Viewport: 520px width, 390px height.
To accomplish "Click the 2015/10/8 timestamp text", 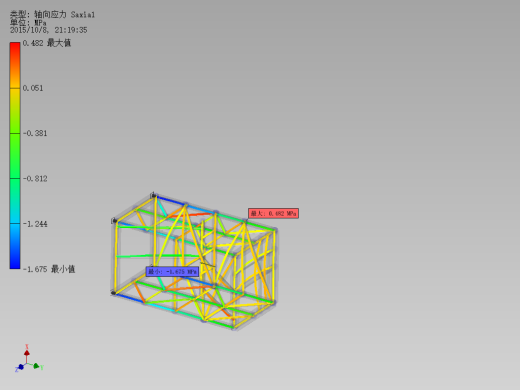I will (x=49, y=30).
